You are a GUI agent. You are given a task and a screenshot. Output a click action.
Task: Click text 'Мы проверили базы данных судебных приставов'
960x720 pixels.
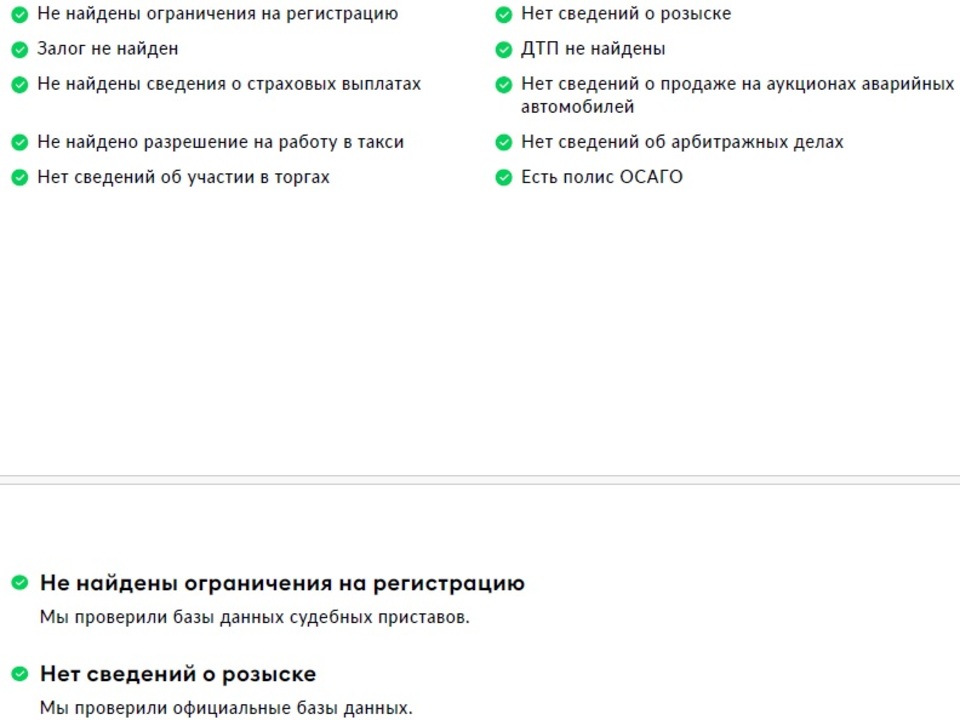(254, 617)
